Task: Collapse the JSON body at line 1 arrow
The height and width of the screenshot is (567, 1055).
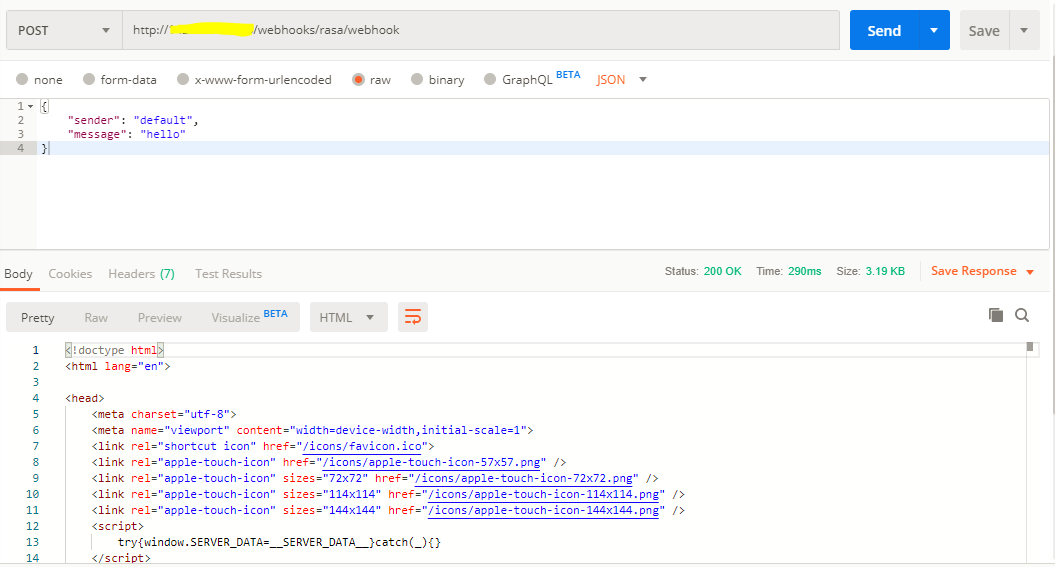Action: [x=30, y=106]
